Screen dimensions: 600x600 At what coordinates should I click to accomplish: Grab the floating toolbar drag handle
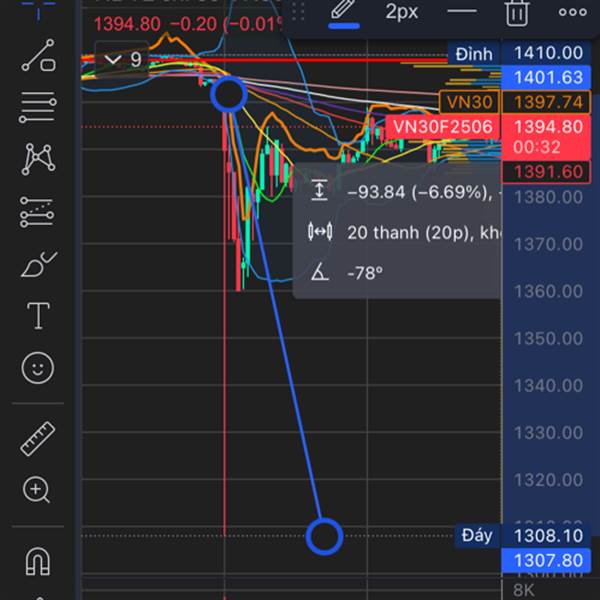tap(298, 11)
